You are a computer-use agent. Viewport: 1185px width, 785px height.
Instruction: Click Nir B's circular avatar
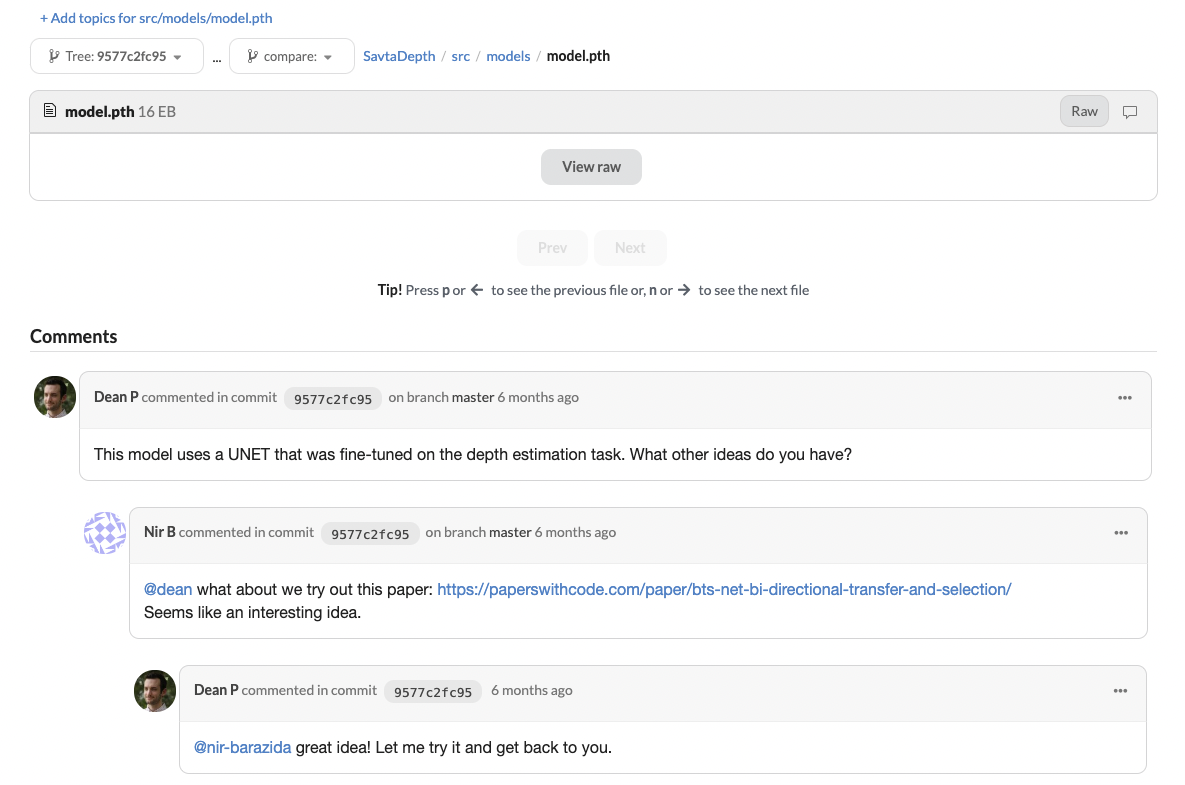pos(104,533)
